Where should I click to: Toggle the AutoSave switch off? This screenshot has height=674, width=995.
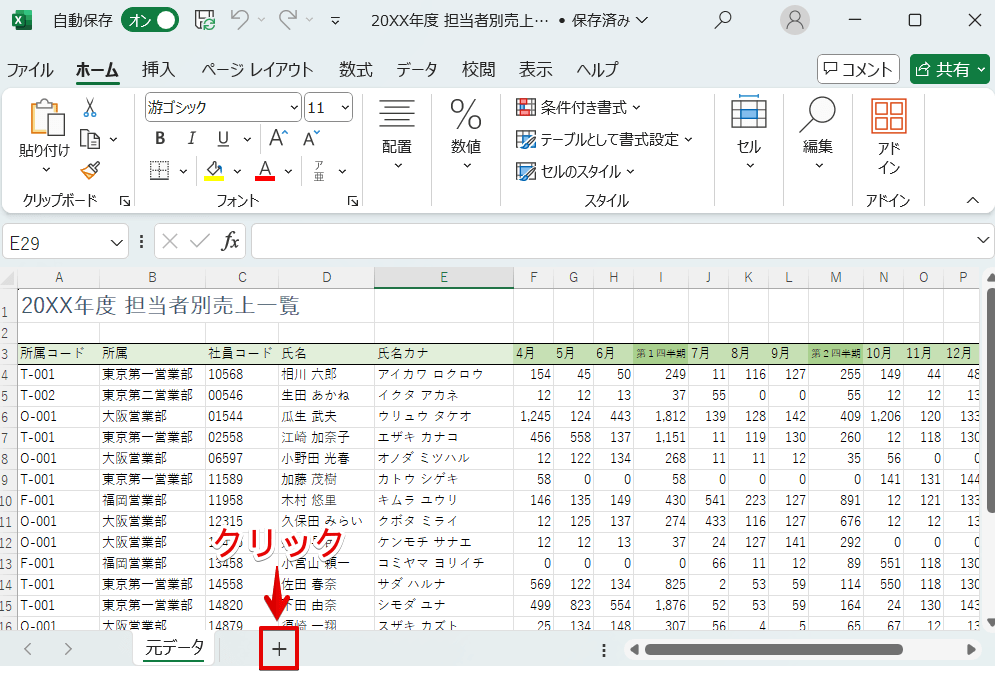pos(150,20)
